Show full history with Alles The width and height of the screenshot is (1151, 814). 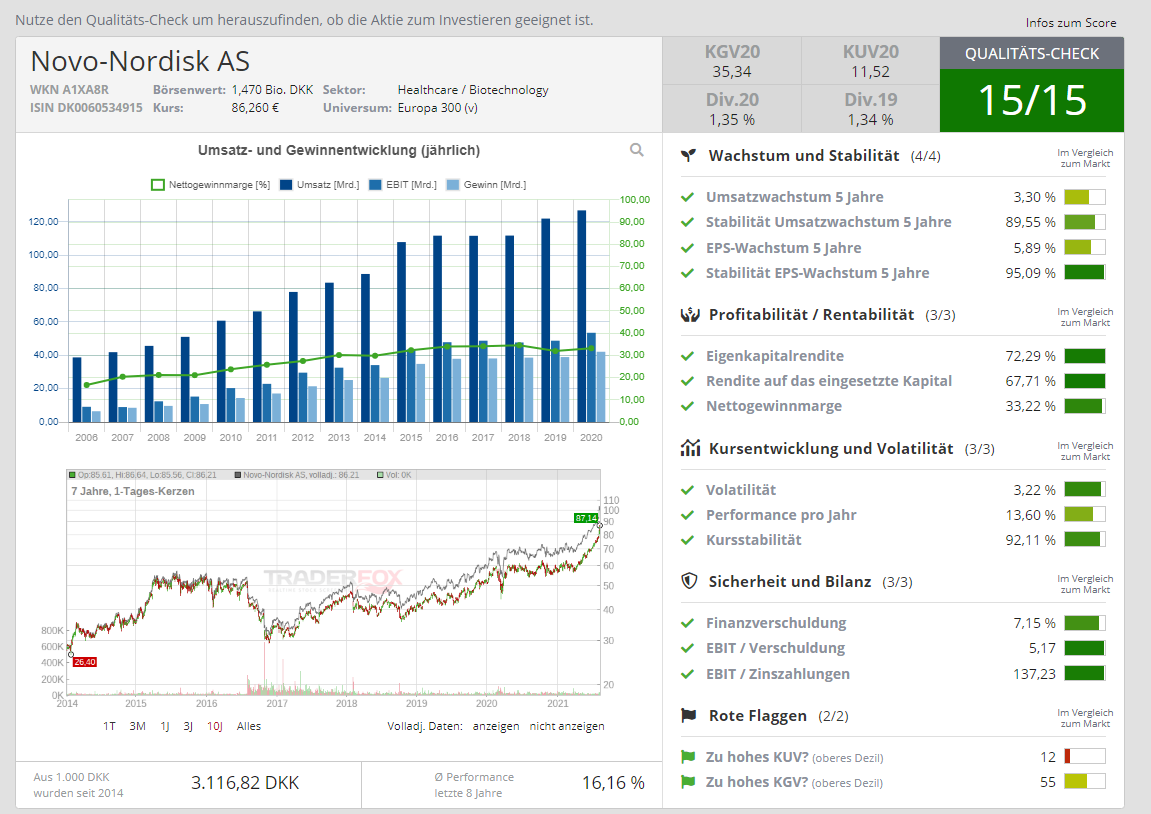tap(249, 726)
